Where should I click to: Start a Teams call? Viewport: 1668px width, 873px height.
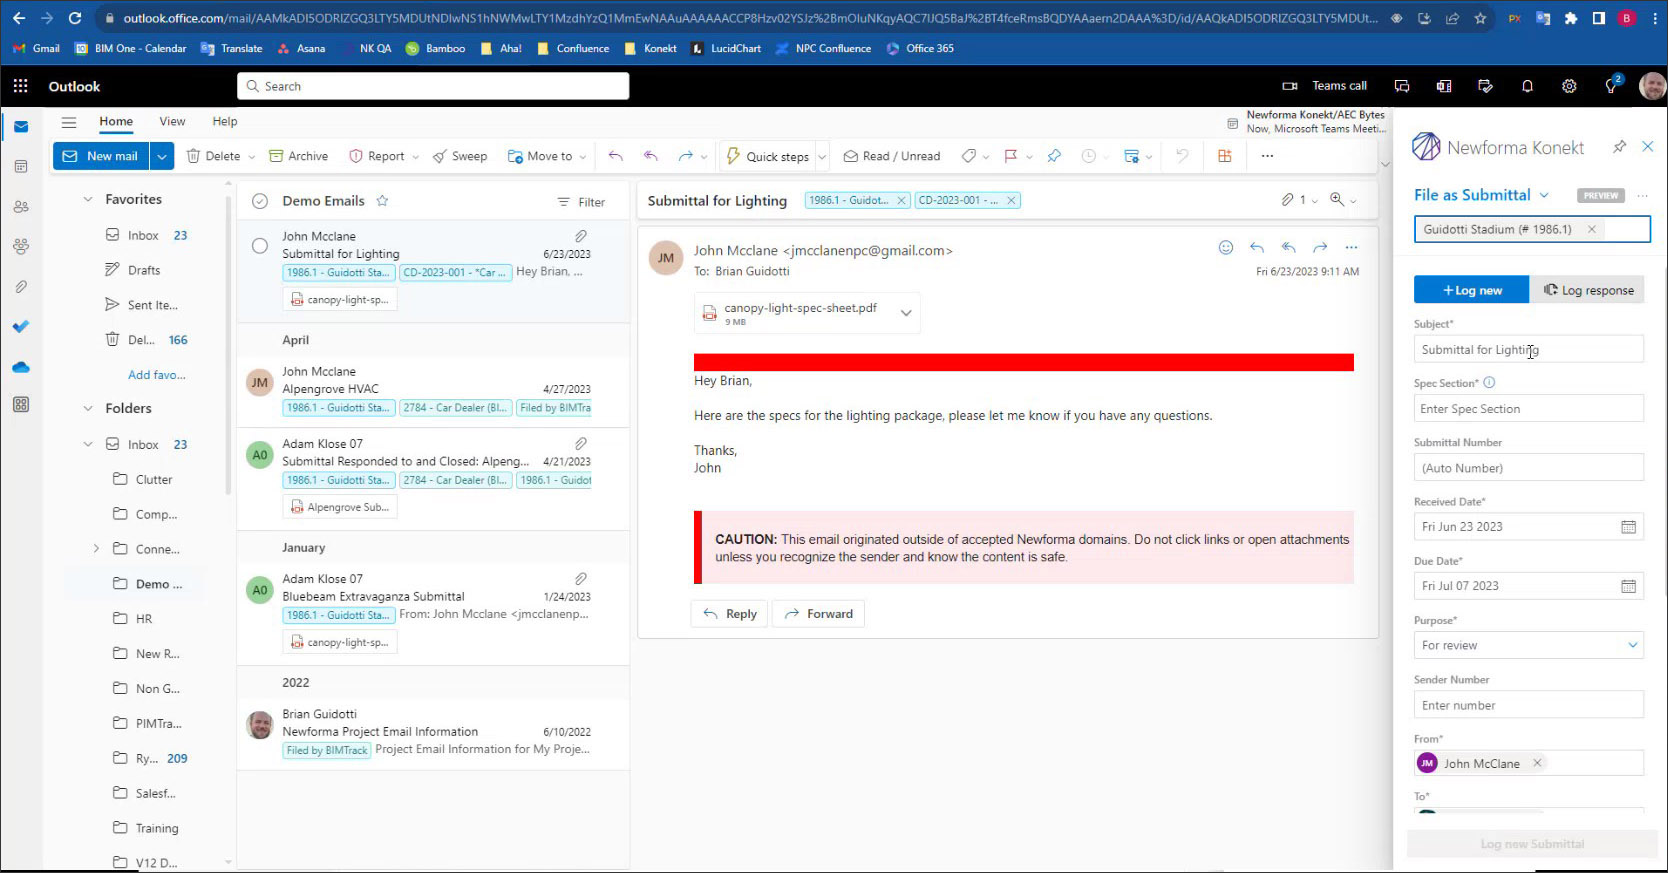[x=1325, y=86]
